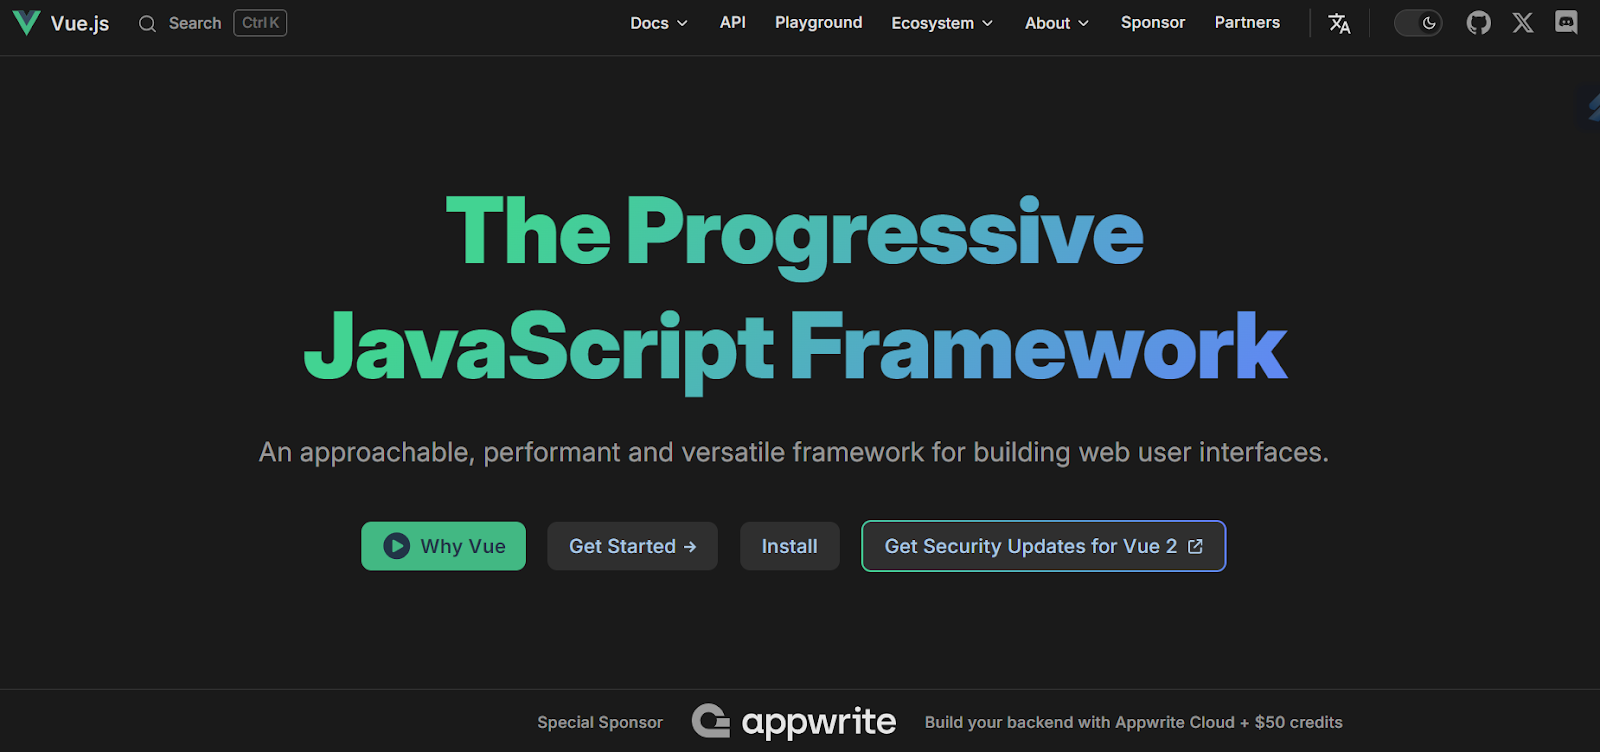Open the API nav link
This screenshot has height=752, width=1600.
pyautogui.click(x=733, y=22)
